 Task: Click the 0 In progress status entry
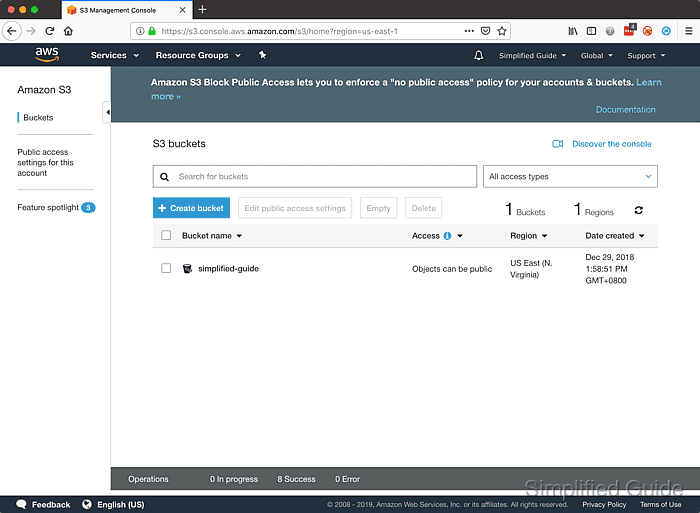pos(234,479)
